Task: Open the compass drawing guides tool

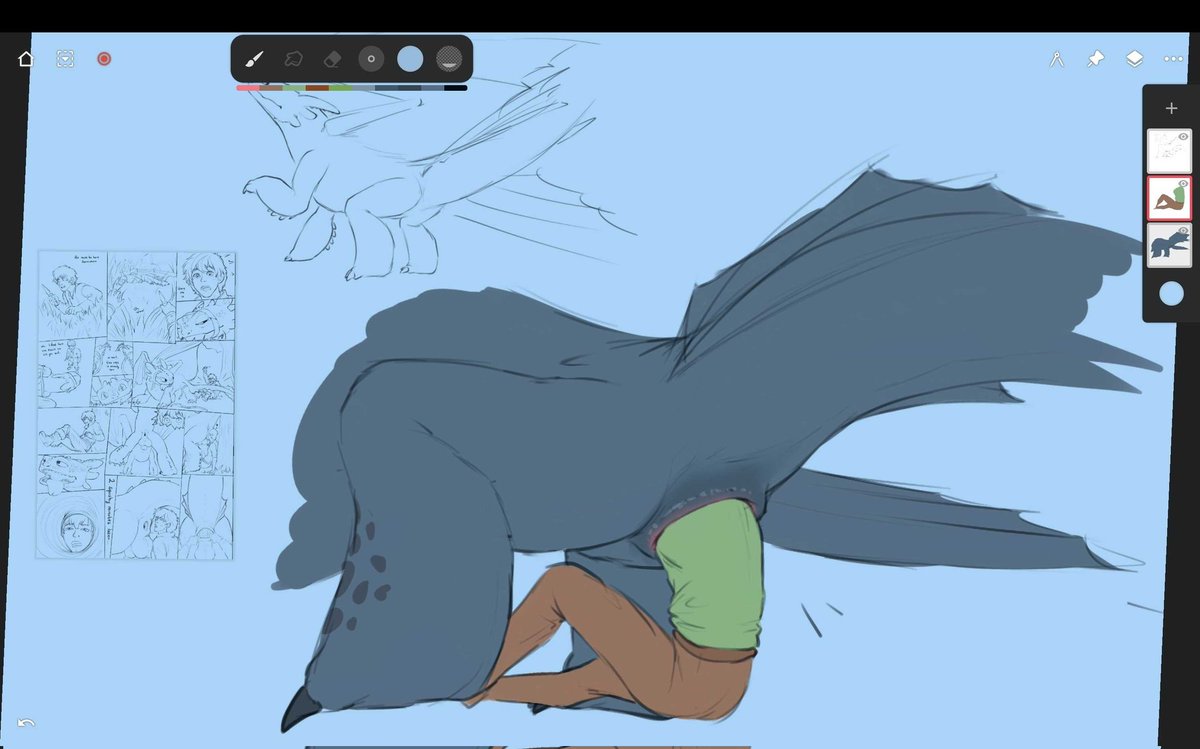Action: (x=1057, y=59)
